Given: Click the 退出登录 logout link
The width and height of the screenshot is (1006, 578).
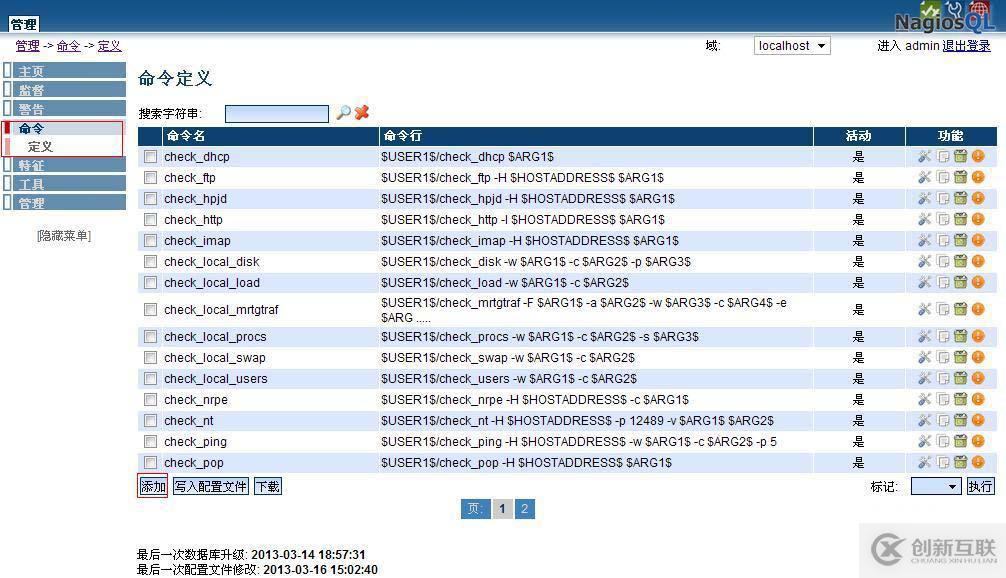Looking at the screenshot, I should (x=966, y=46).
